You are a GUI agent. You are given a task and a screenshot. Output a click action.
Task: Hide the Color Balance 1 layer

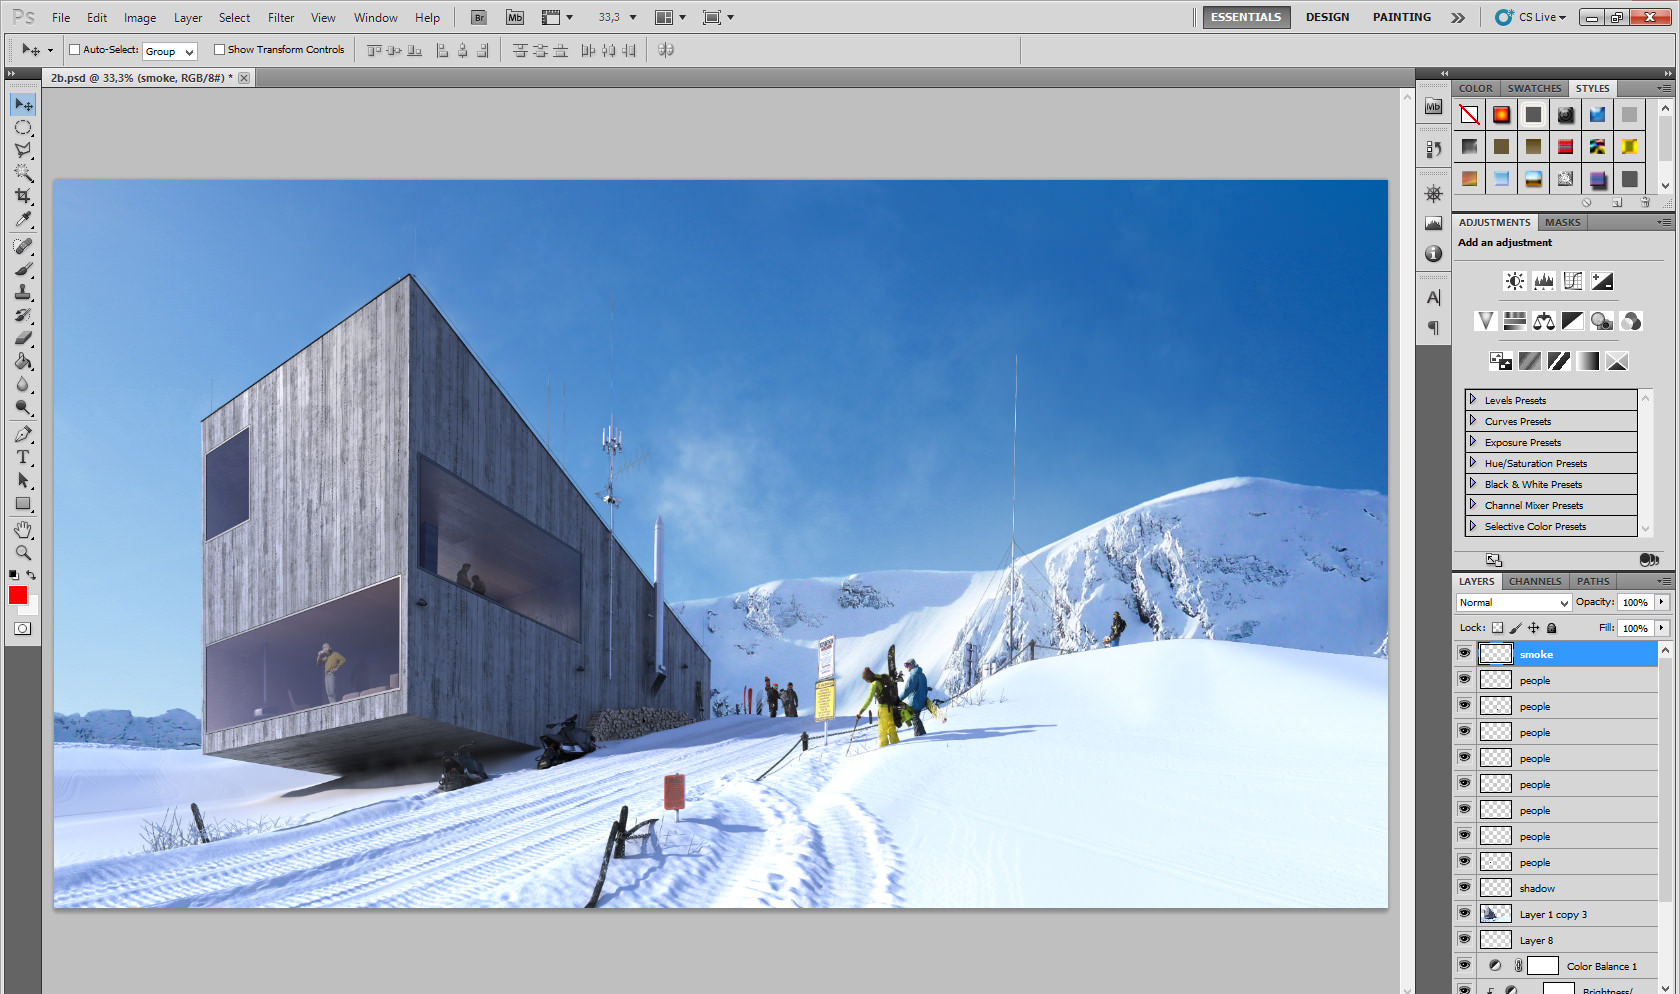pyautogui.click(x=1464, y=965)
